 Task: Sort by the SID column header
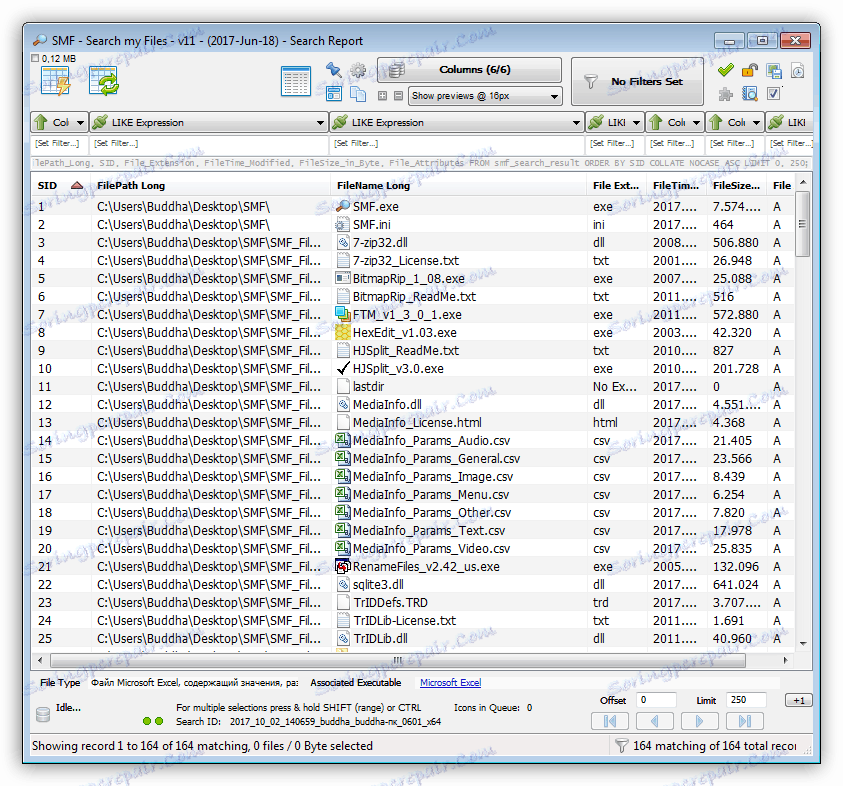point(60,185)
